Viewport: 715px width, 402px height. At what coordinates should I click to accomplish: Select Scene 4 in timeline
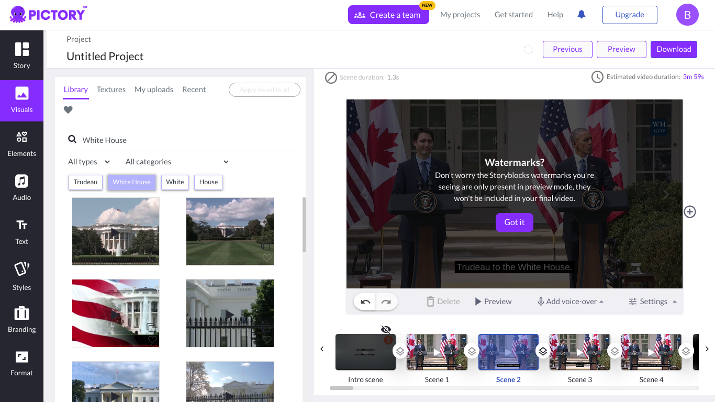651,351
